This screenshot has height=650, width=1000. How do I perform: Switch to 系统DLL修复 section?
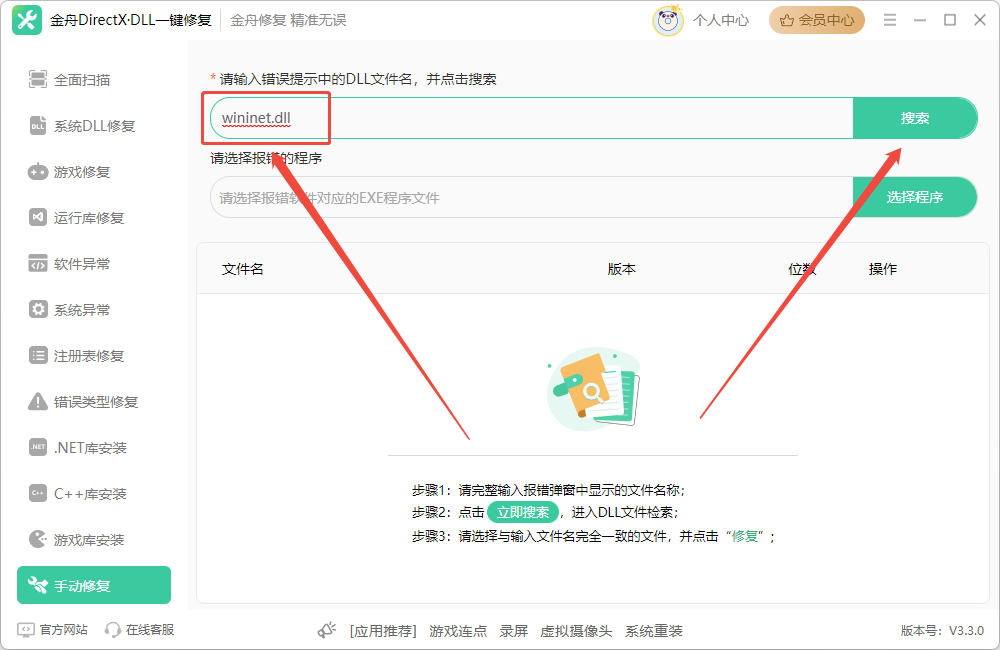pos(94,126)
